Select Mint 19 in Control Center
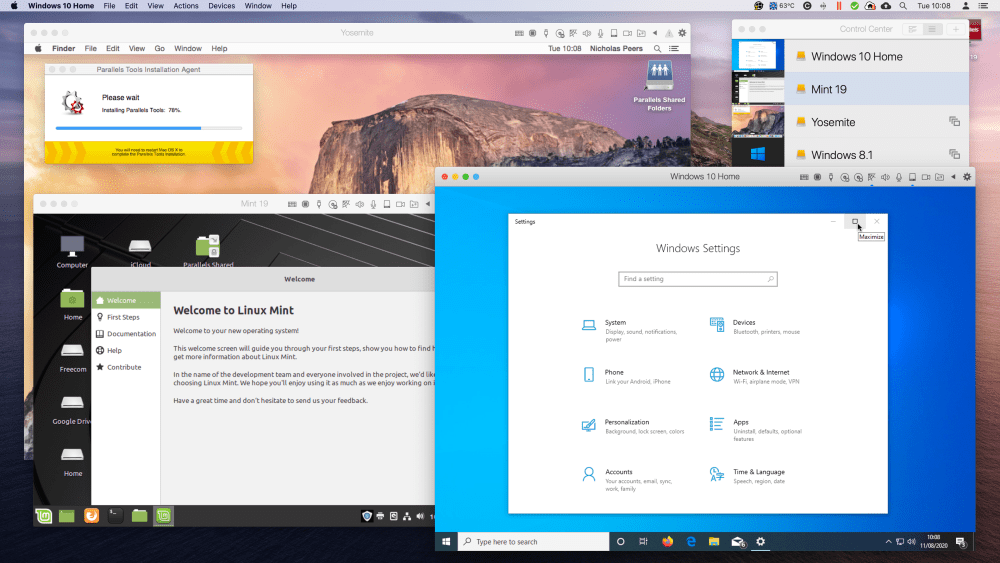 click(x=876, y=89)
